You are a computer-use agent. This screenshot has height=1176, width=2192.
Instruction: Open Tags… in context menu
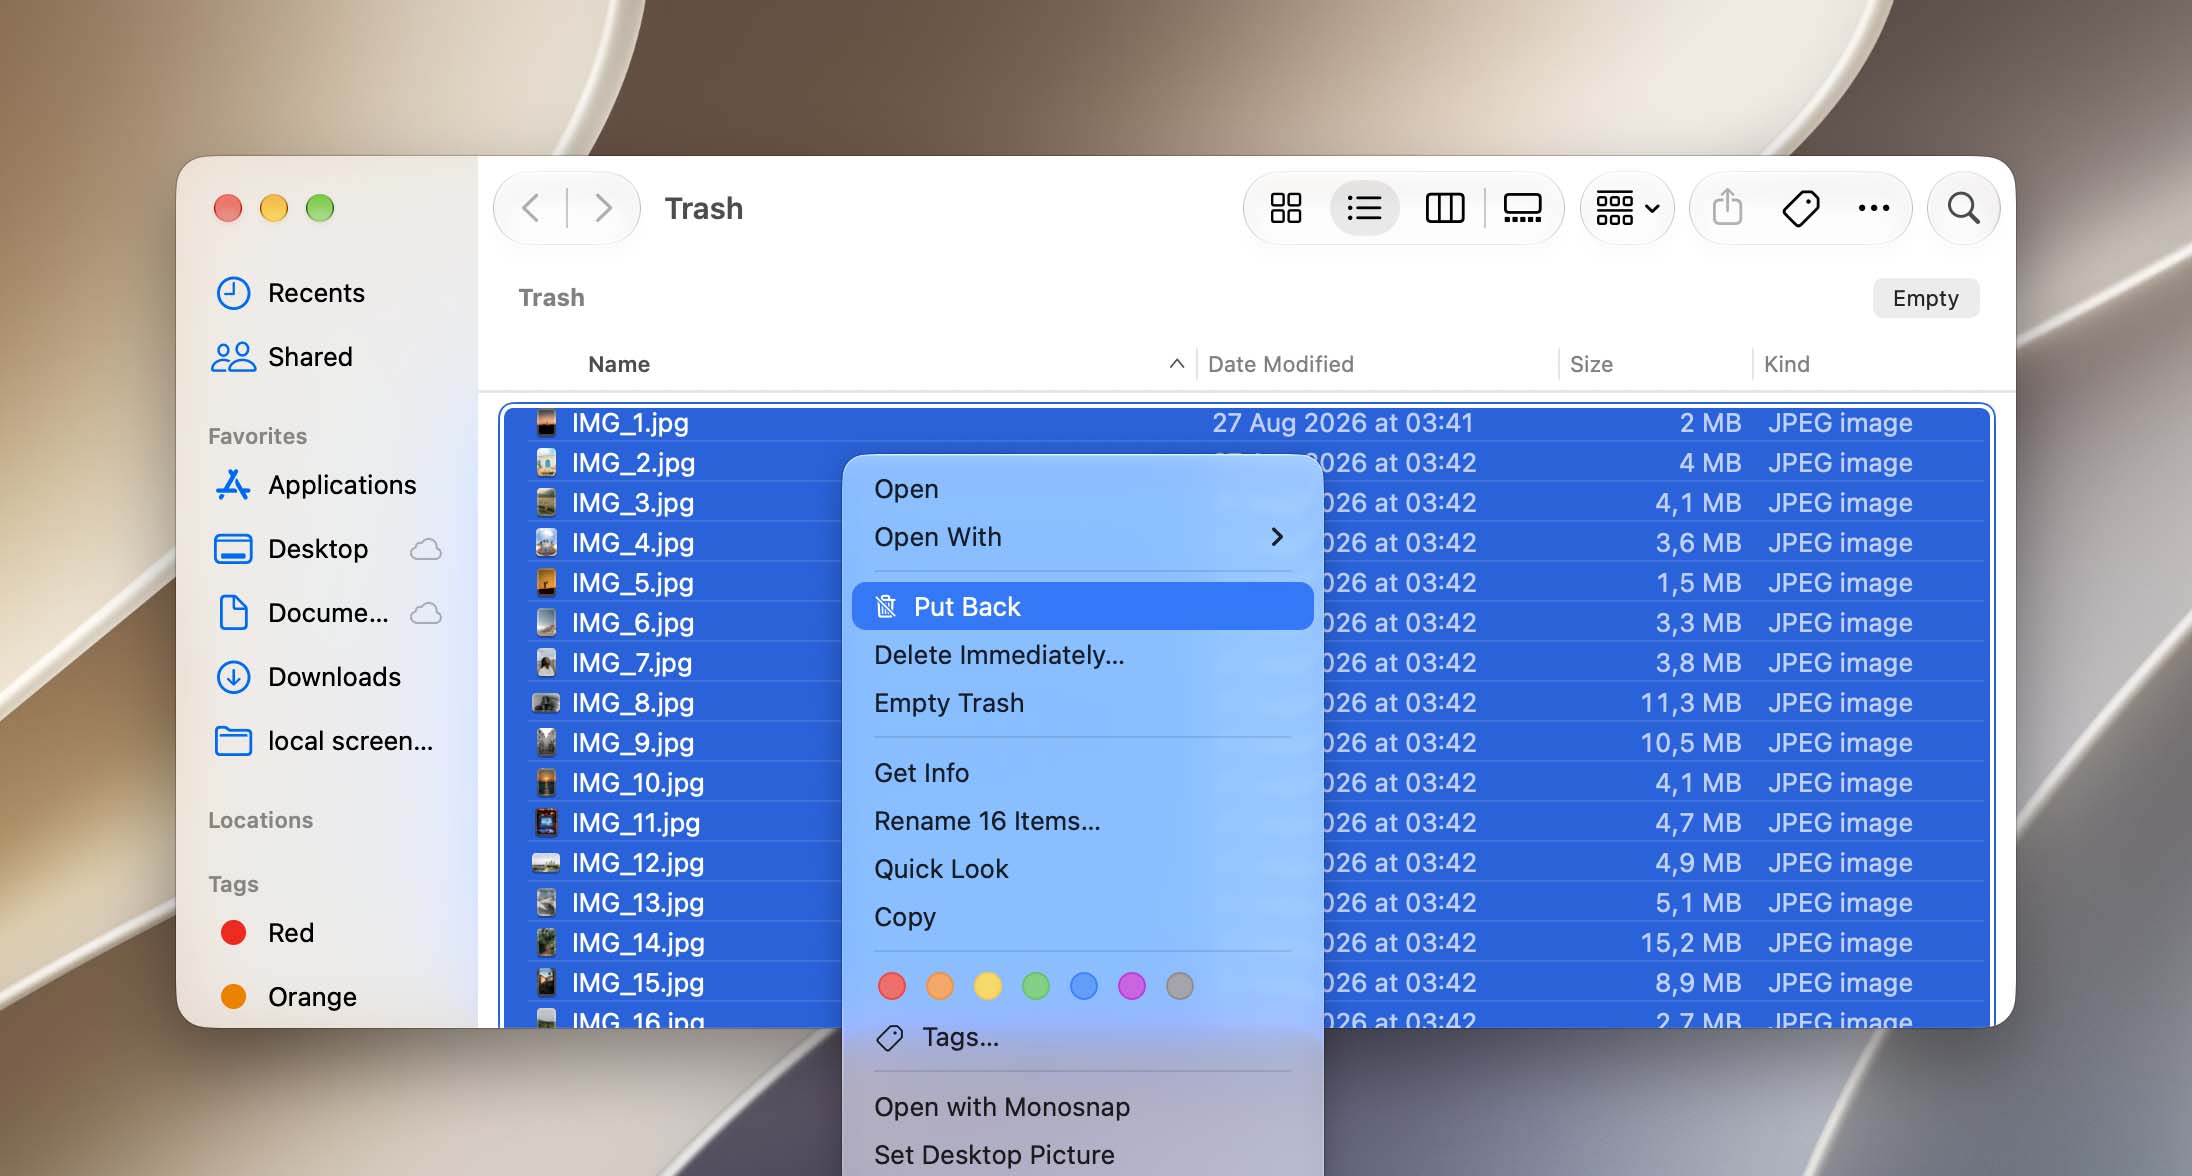[x=1082, y=1037]
